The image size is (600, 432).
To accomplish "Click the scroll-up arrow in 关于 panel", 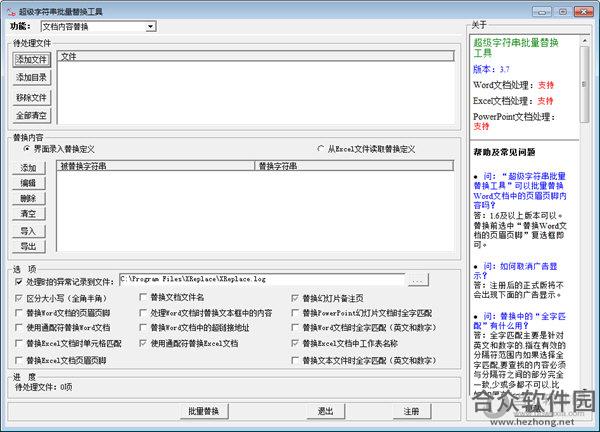I will pos(584,40).
